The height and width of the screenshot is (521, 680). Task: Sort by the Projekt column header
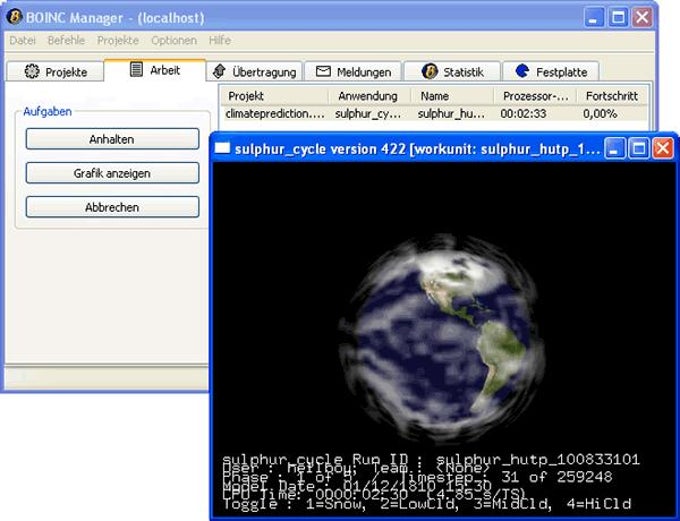(275, 96)
